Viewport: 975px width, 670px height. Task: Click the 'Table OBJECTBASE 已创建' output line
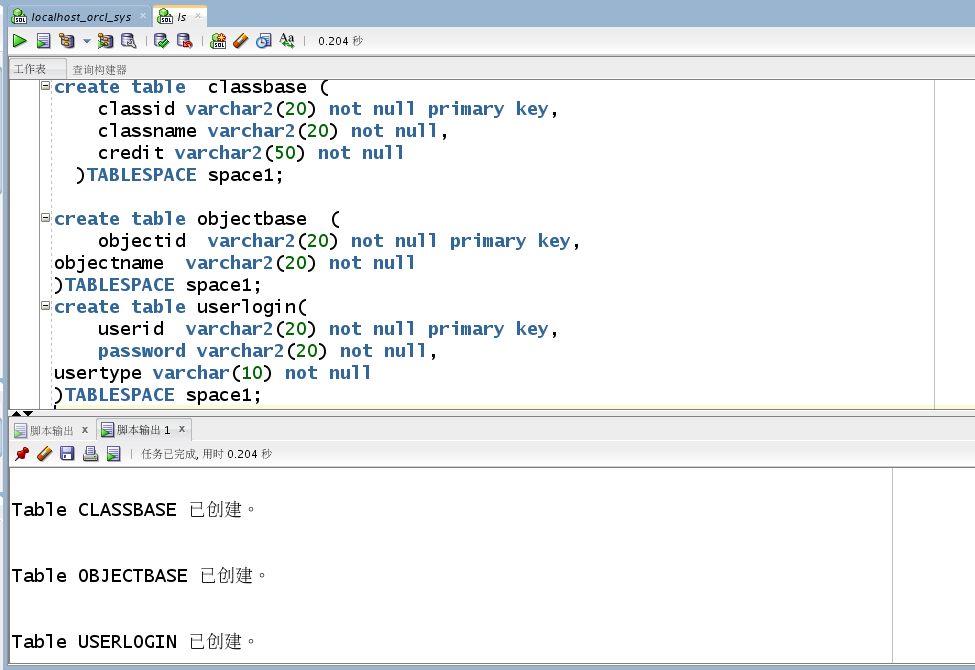(139, 575)
